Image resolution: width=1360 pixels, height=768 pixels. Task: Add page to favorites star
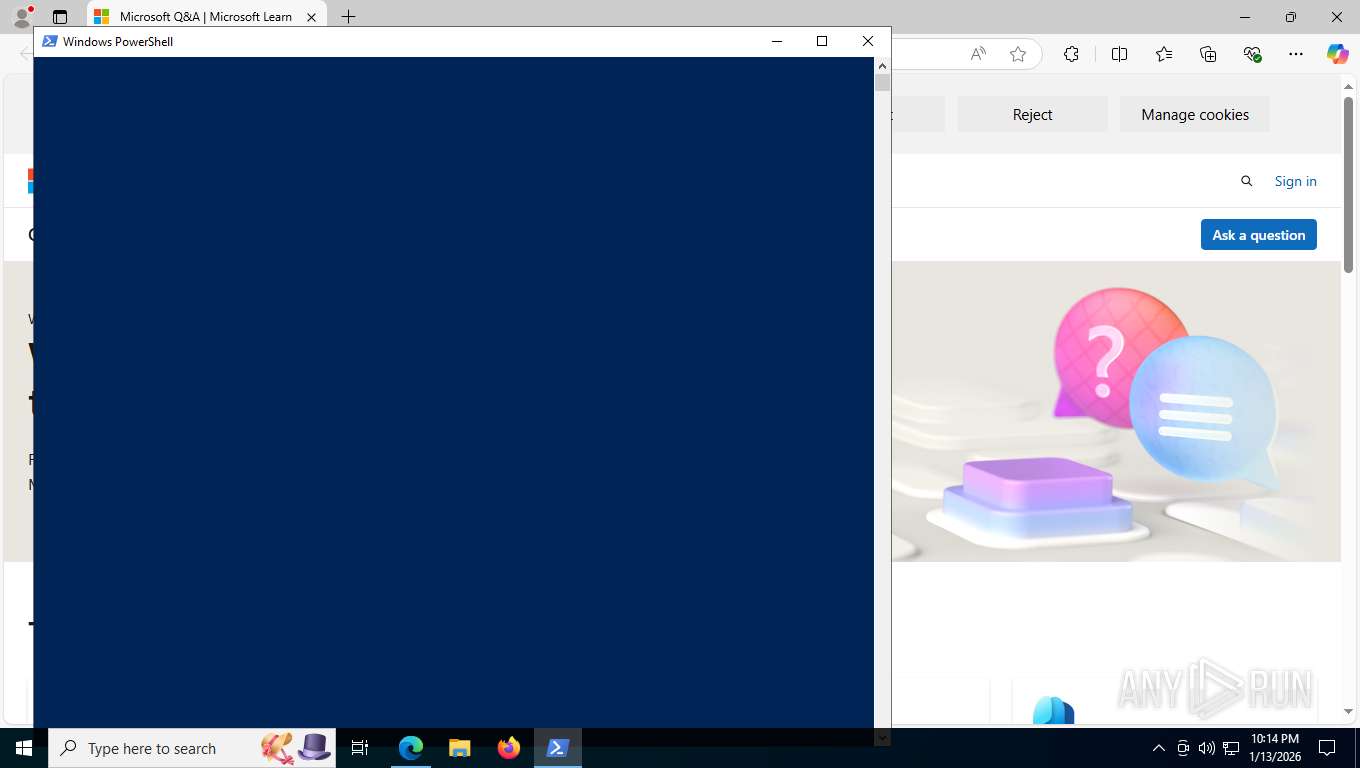(1018, 54)
